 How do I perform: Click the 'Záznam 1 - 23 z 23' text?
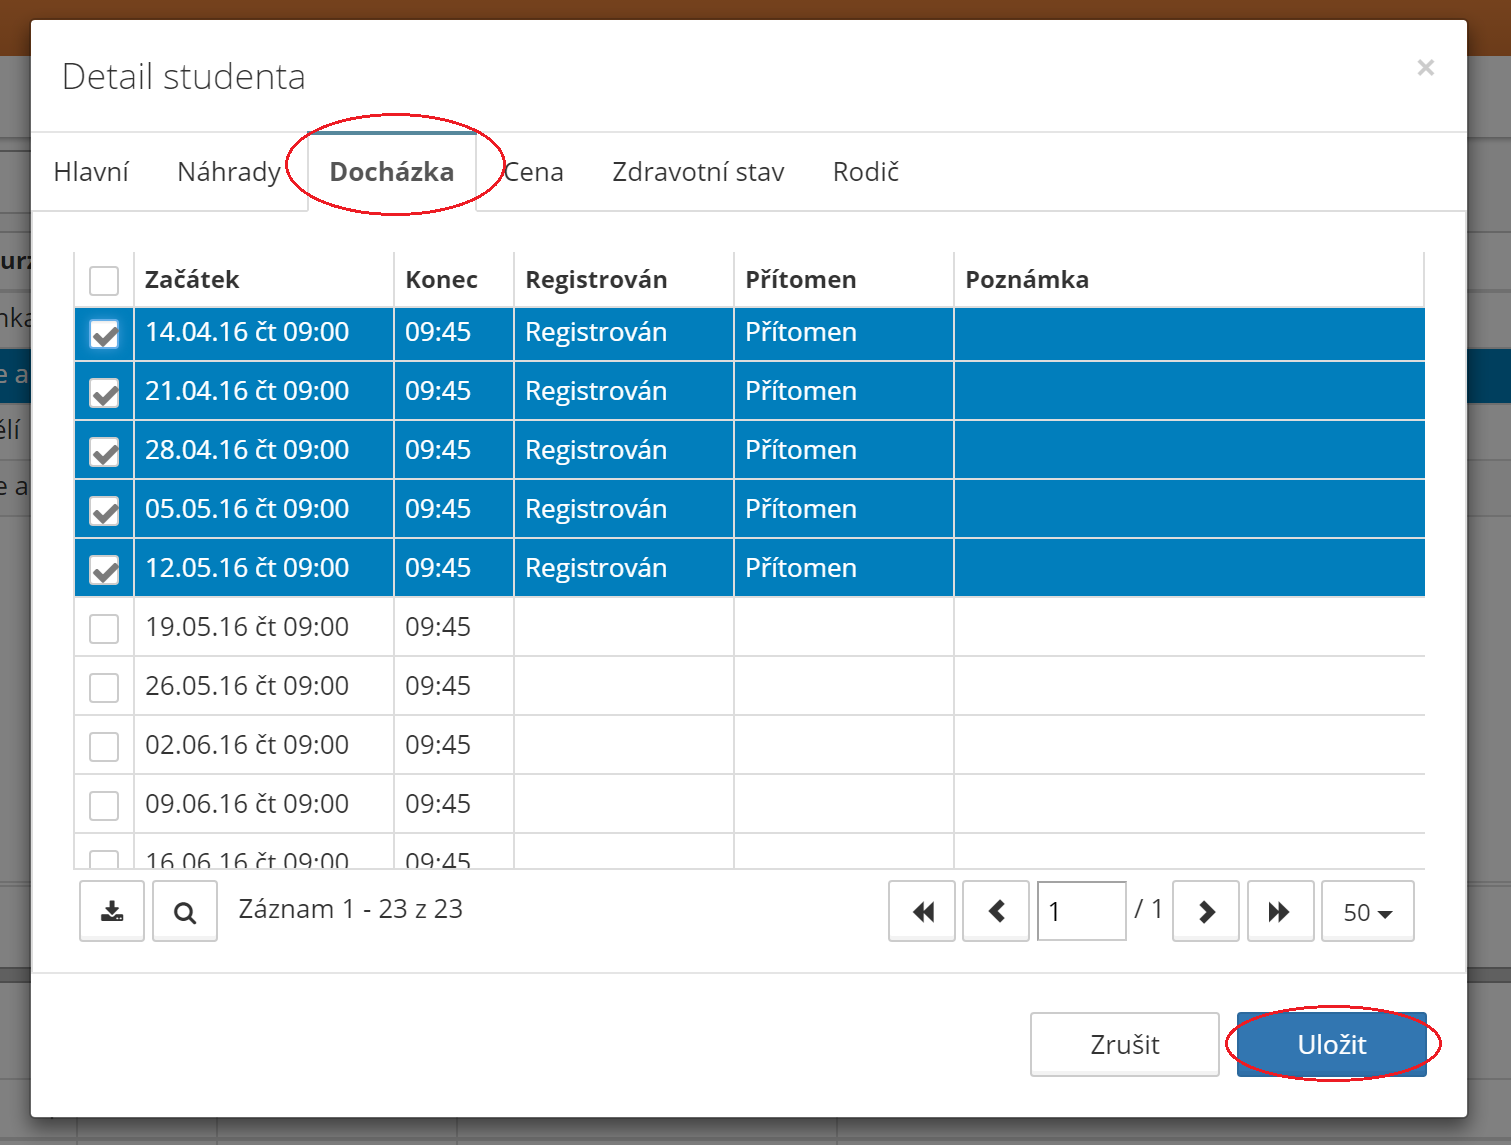[350, 909]
